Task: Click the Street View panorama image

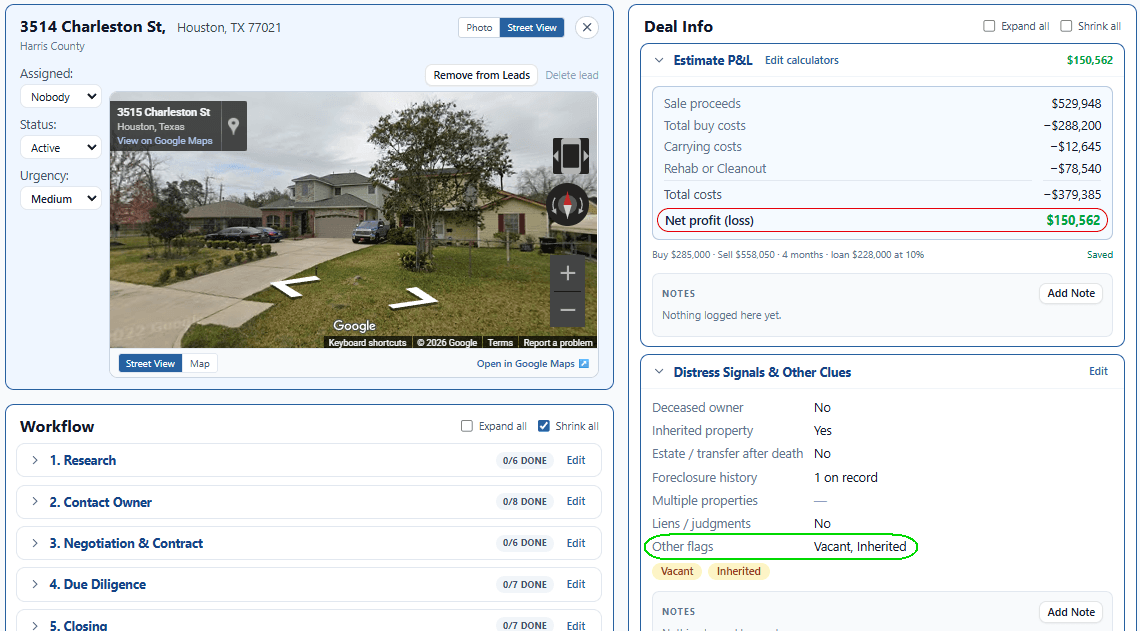Action: pos(353,220)
